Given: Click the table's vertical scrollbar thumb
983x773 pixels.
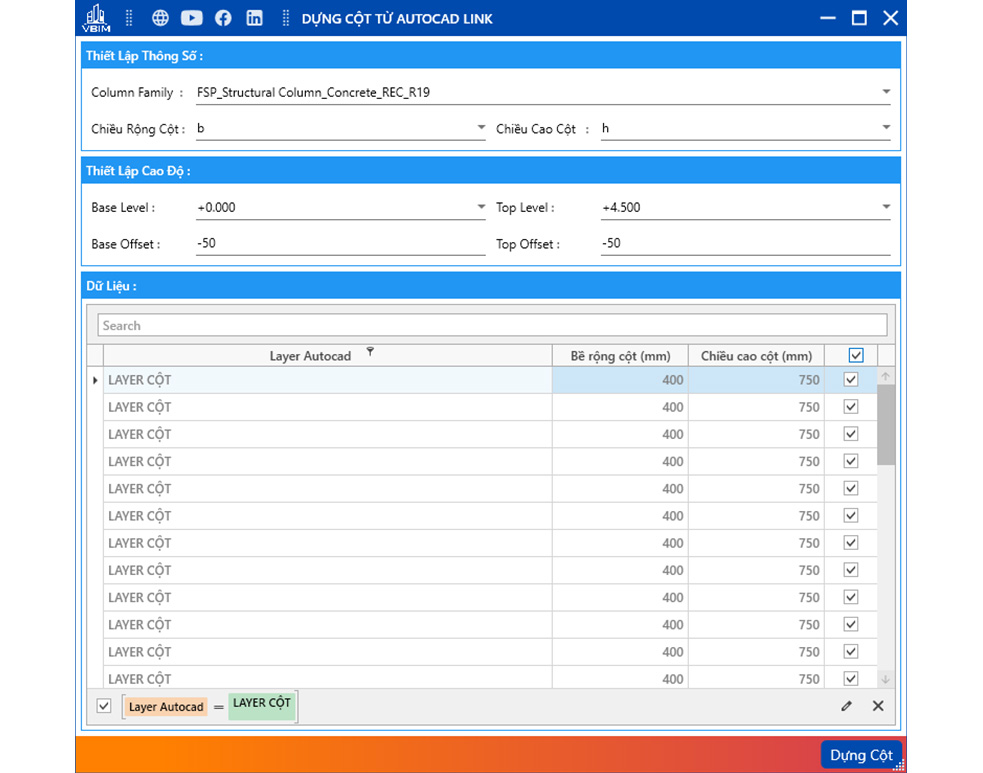Looking at the screenshot, I should 886,425.
